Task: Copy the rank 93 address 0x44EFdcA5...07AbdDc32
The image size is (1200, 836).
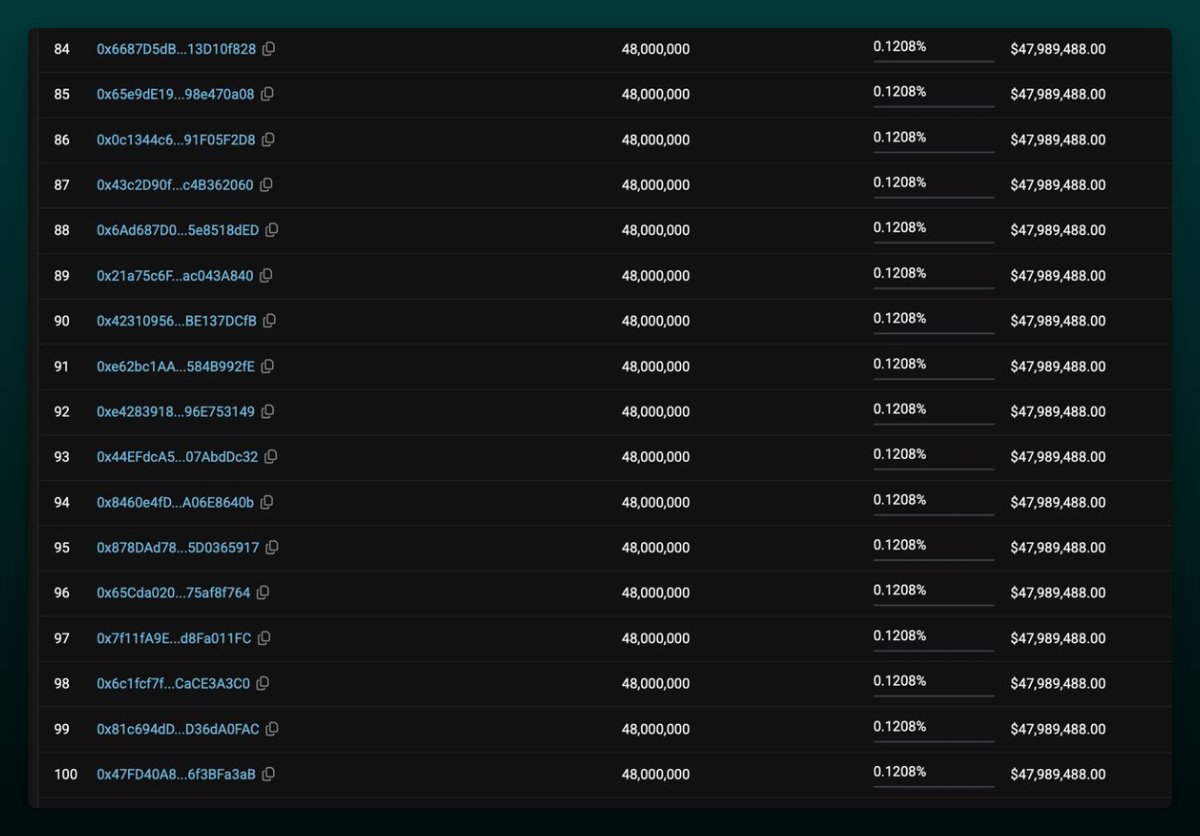Action: [271, 457]
